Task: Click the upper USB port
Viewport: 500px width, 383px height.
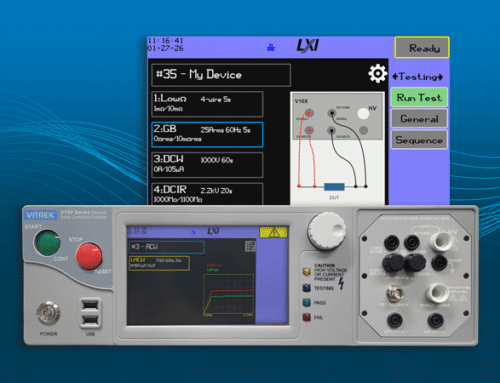Action: coord(90,305)
